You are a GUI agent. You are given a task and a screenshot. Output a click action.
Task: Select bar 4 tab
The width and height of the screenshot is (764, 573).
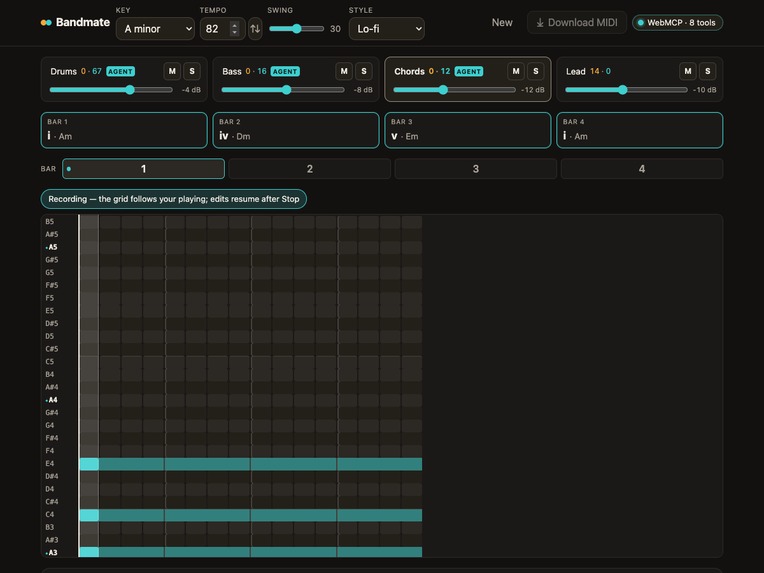click(x=642, y=169)
